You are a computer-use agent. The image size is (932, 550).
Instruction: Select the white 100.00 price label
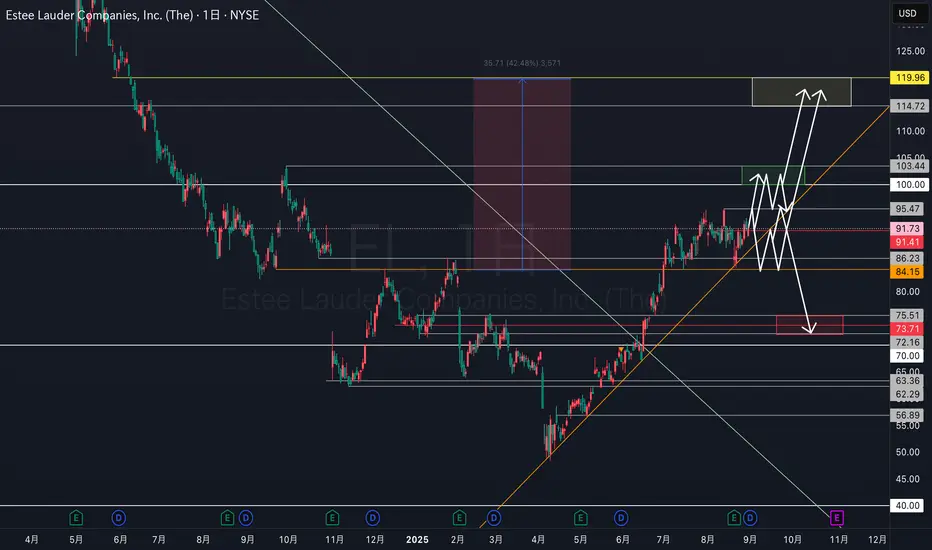pos(910,185)
